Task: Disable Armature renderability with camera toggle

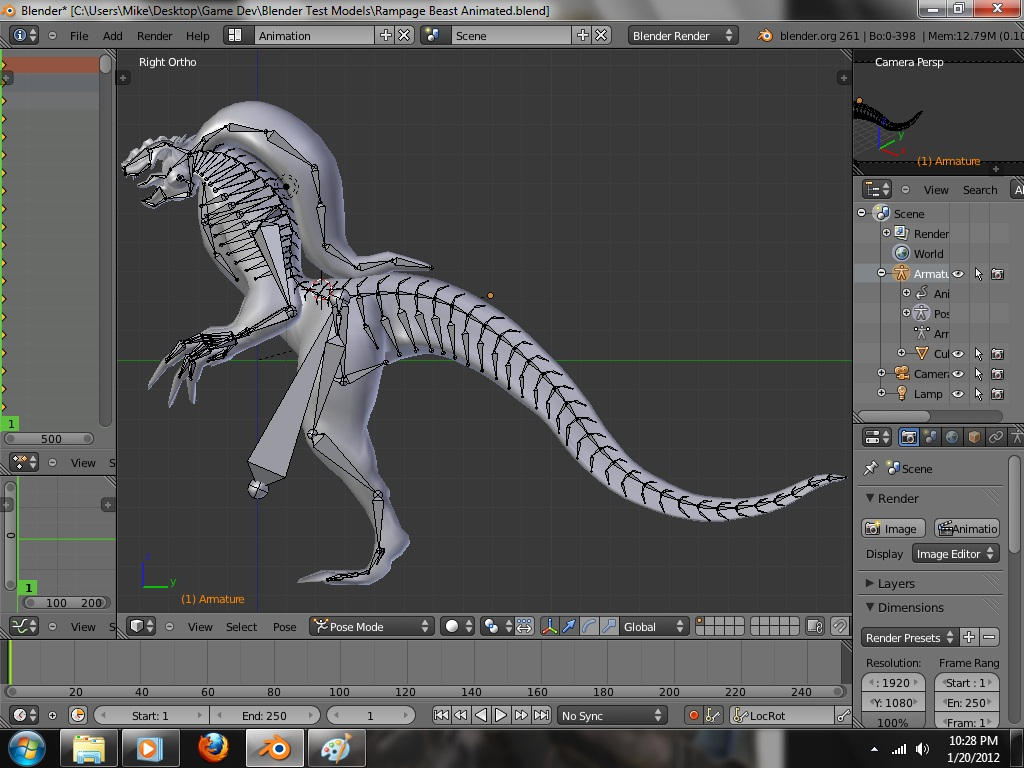Action: tap(998, 274)
